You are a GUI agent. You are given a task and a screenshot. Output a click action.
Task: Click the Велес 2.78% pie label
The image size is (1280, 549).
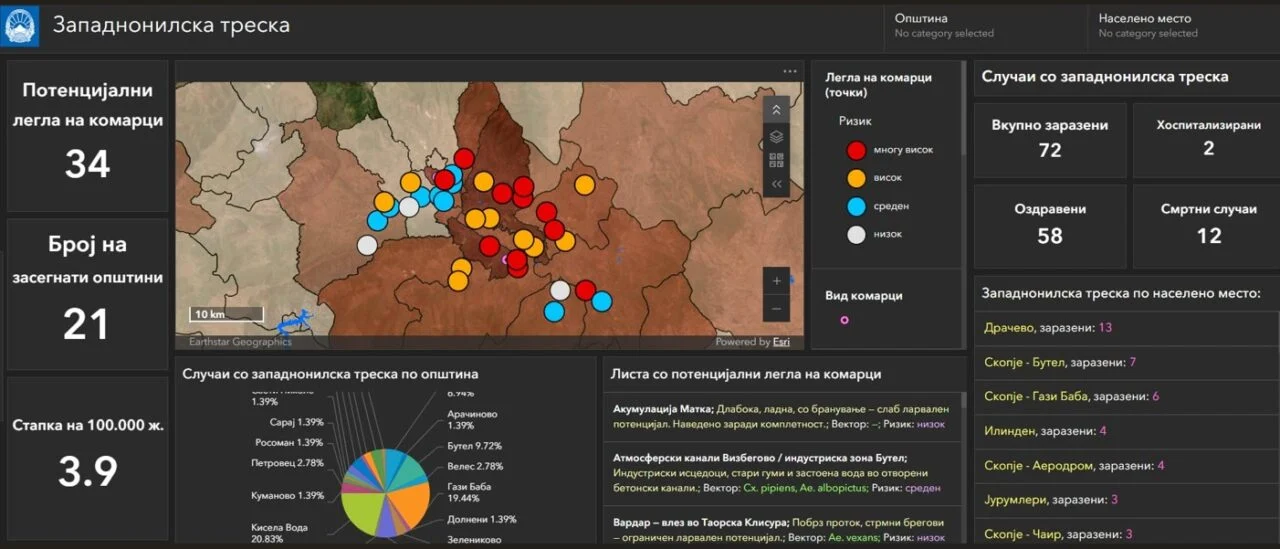click(x=474, y=466)
